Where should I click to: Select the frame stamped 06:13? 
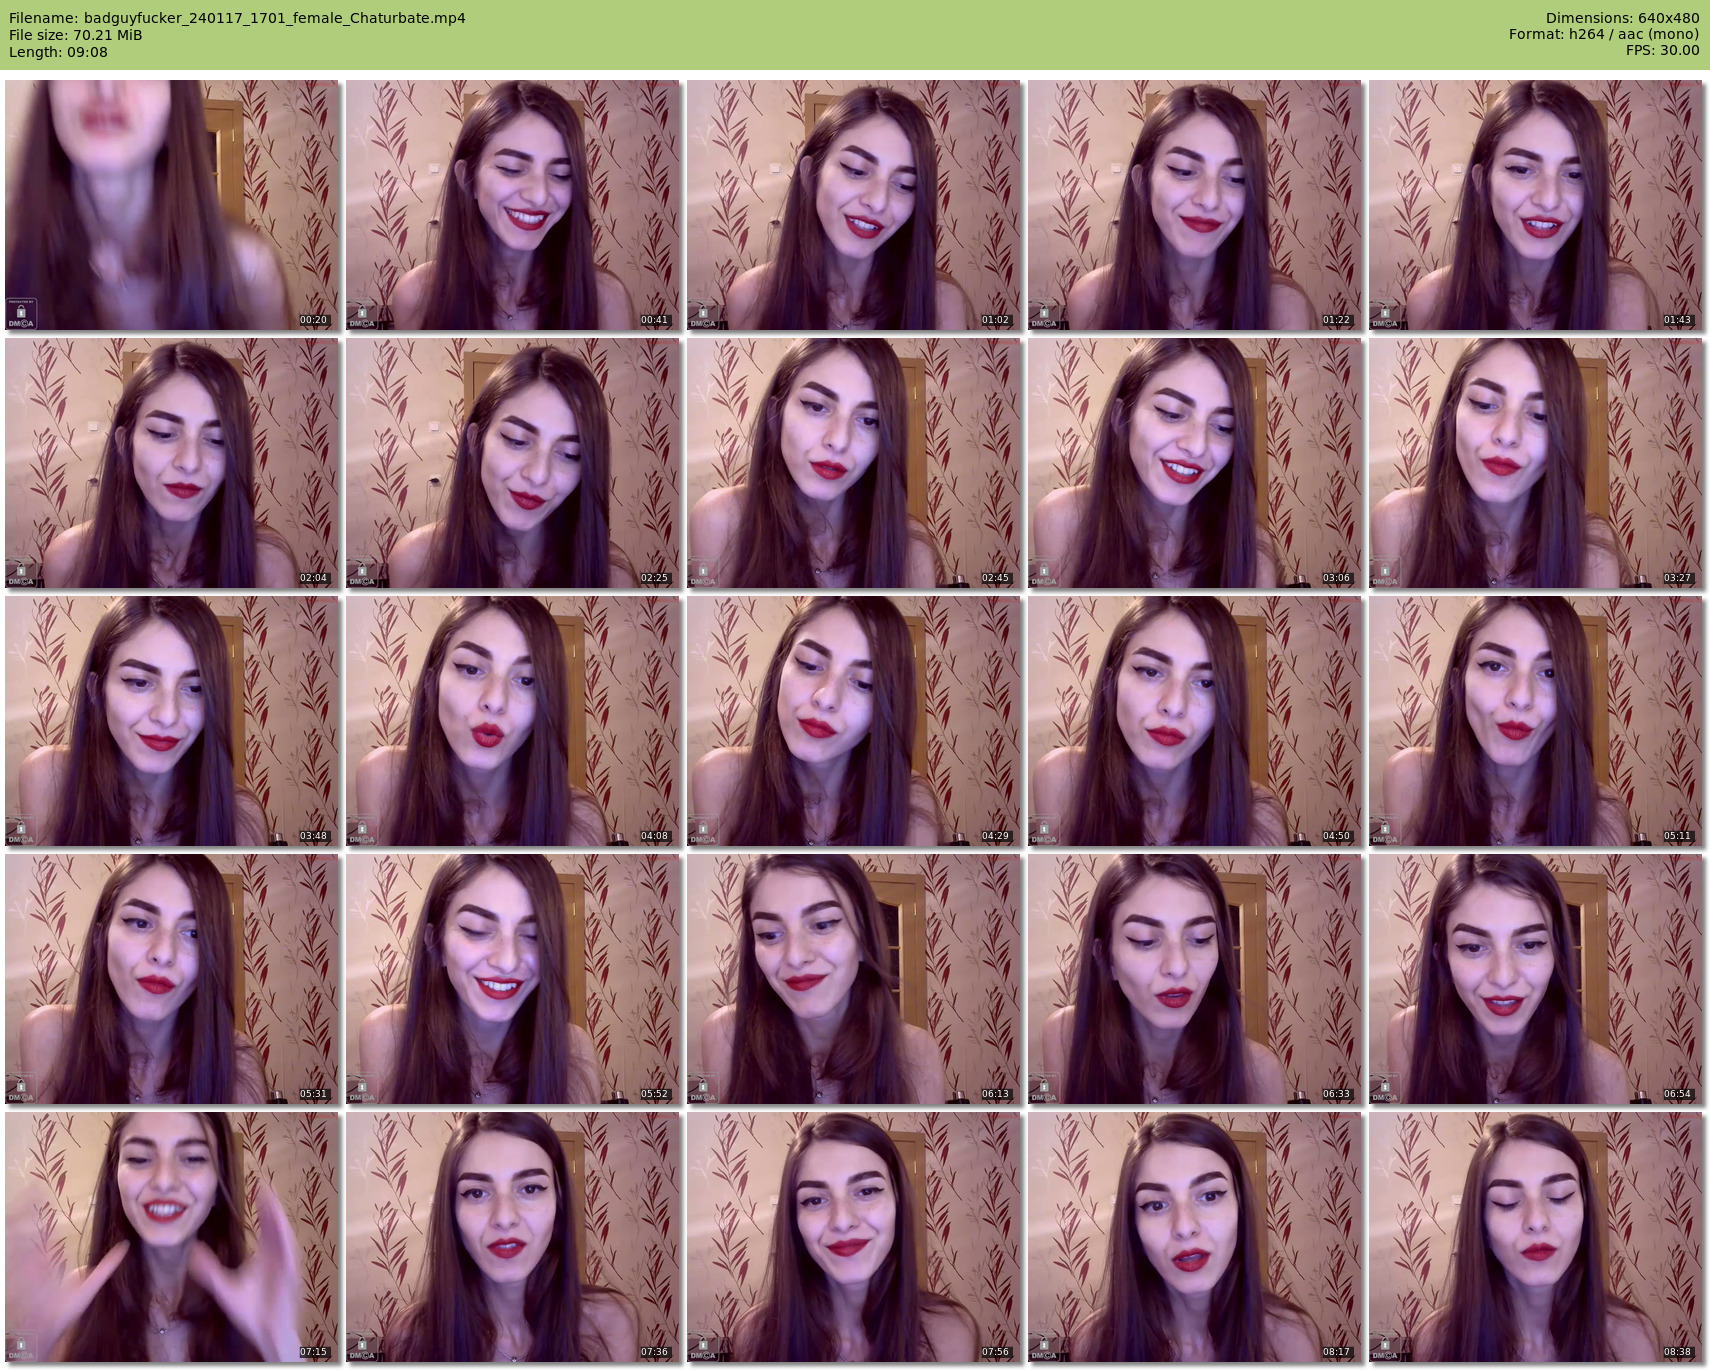click(853, 978)
